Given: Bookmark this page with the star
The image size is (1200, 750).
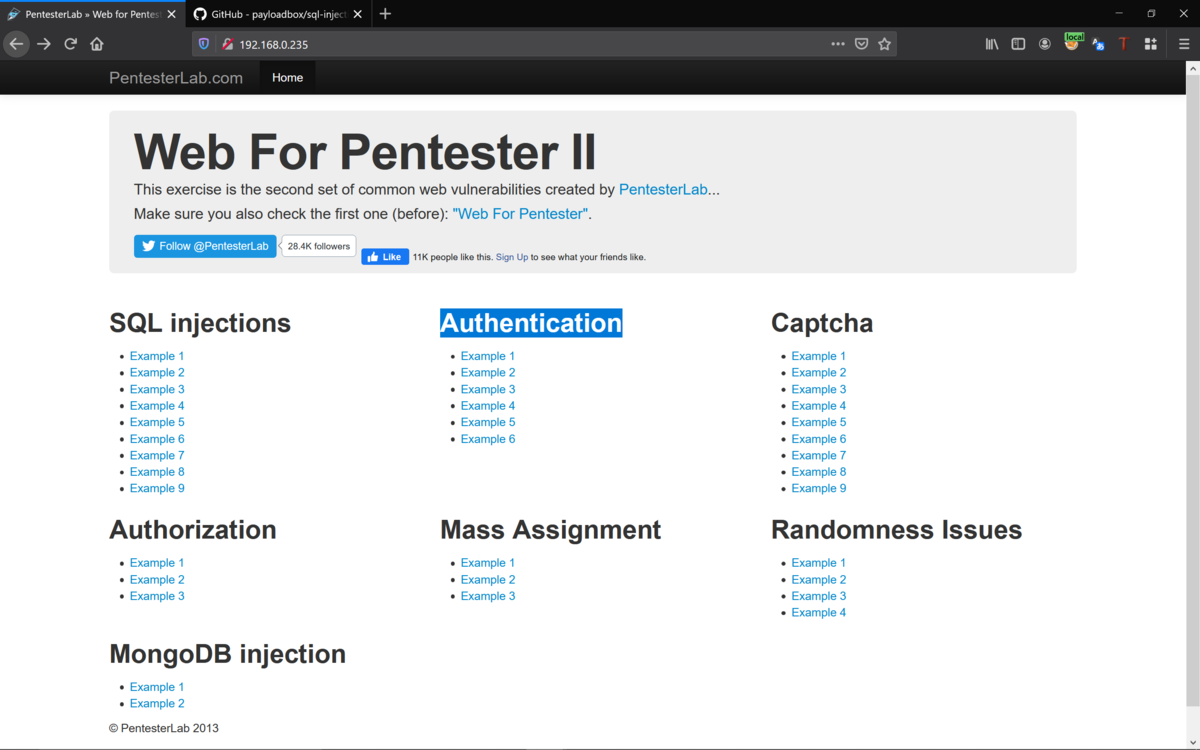Looking at the screenshot, I should coord(884,44).
